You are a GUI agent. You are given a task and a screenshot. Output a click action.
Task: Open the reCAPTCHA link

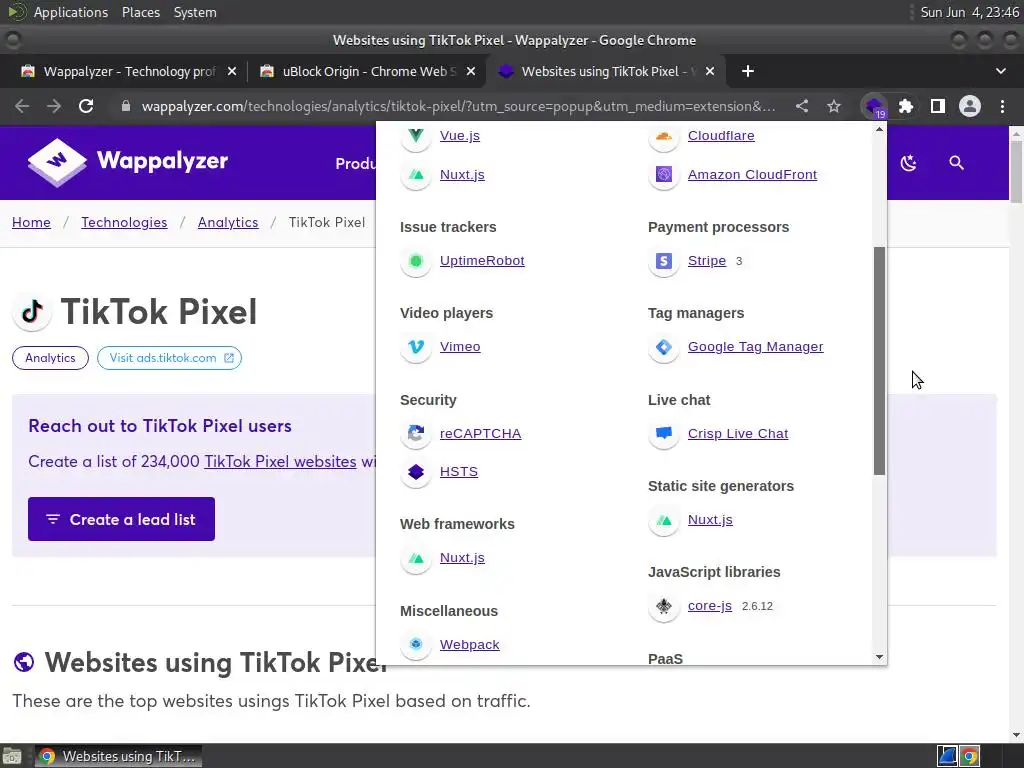pyautogui.click(x=480, y=434)
